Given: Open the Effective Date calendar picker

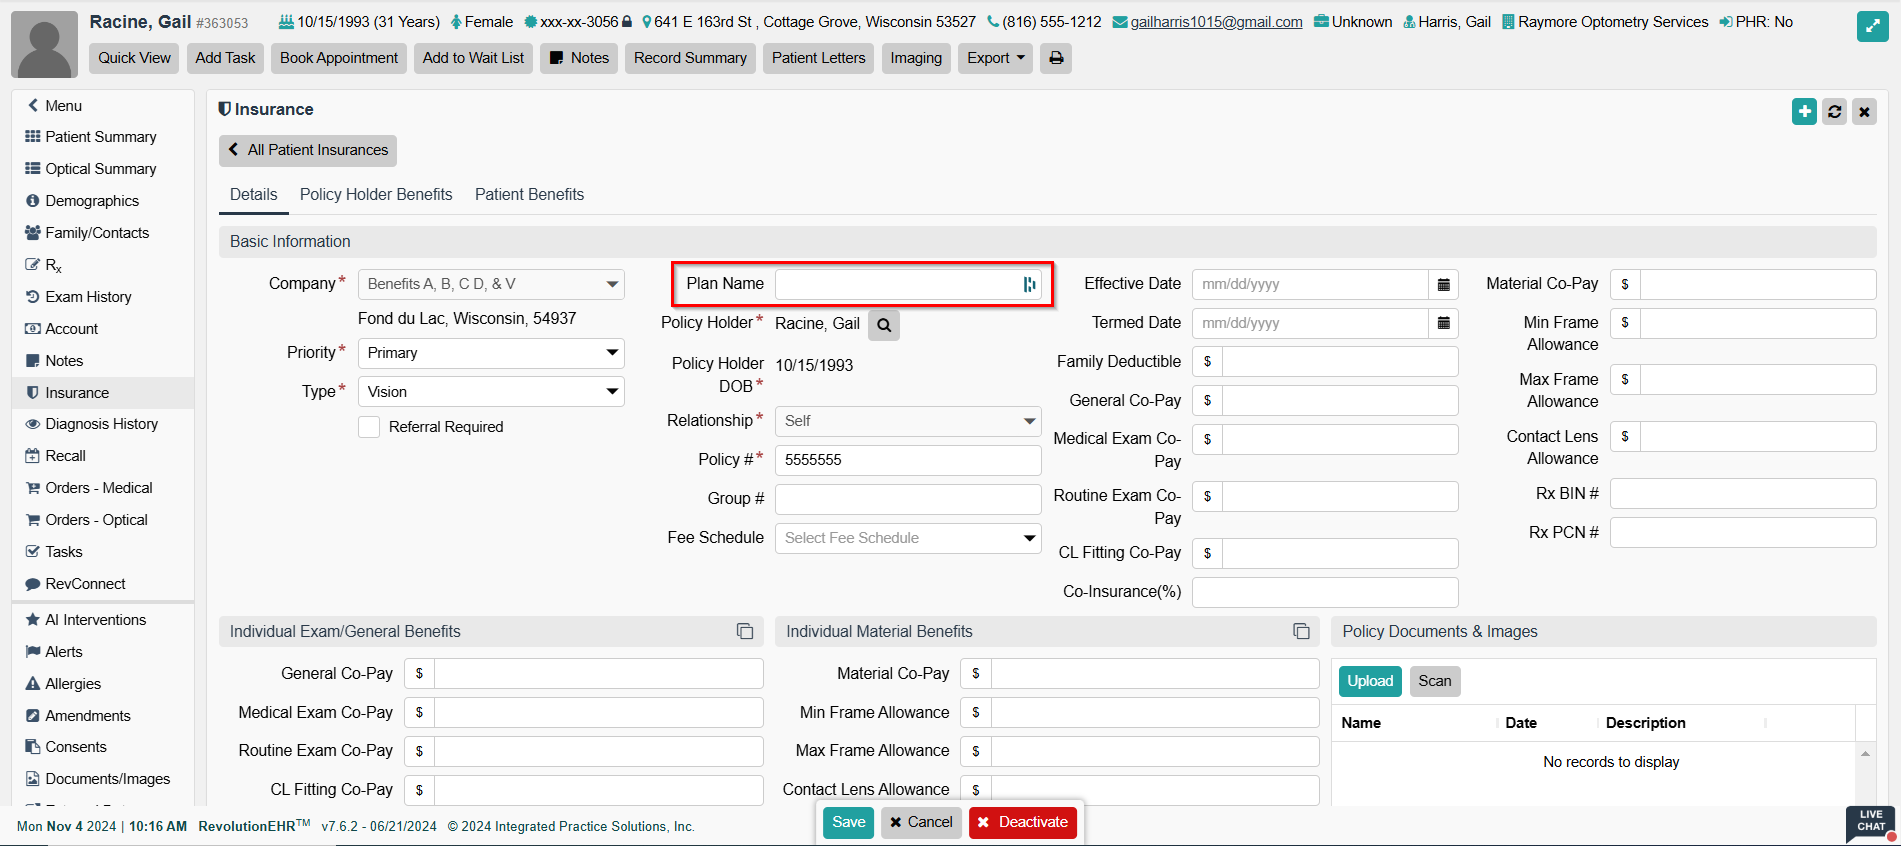Looking at the screenshot, I should coord(1443,285).
